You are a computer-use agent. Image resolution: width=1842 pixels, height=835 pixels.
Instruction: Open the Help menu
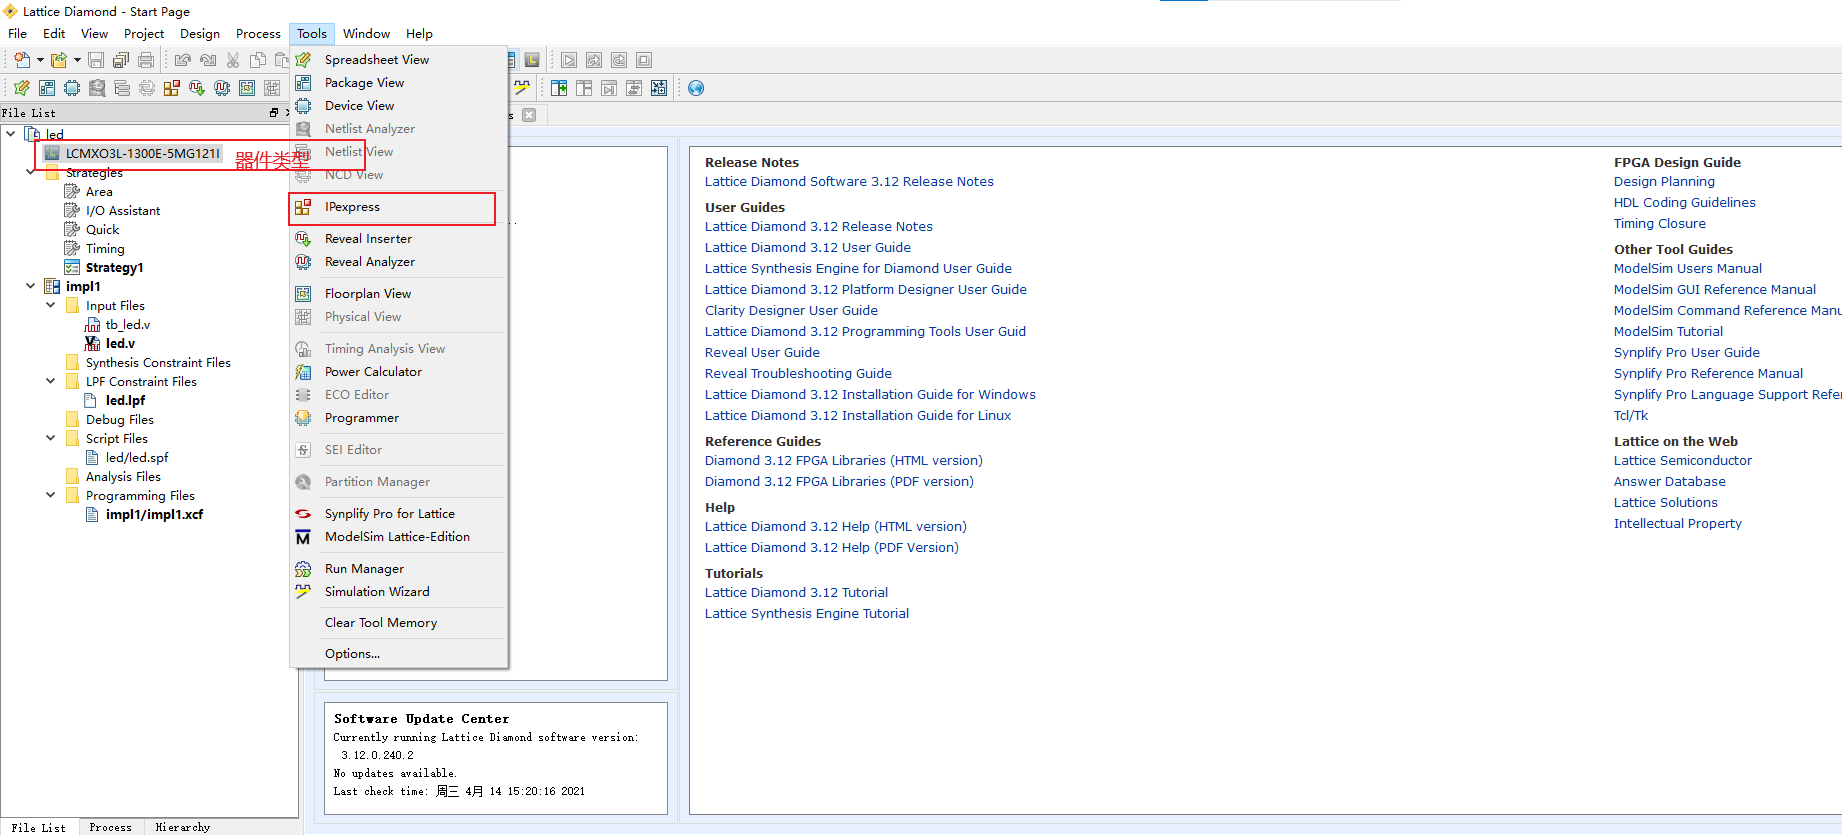[419, 34]
